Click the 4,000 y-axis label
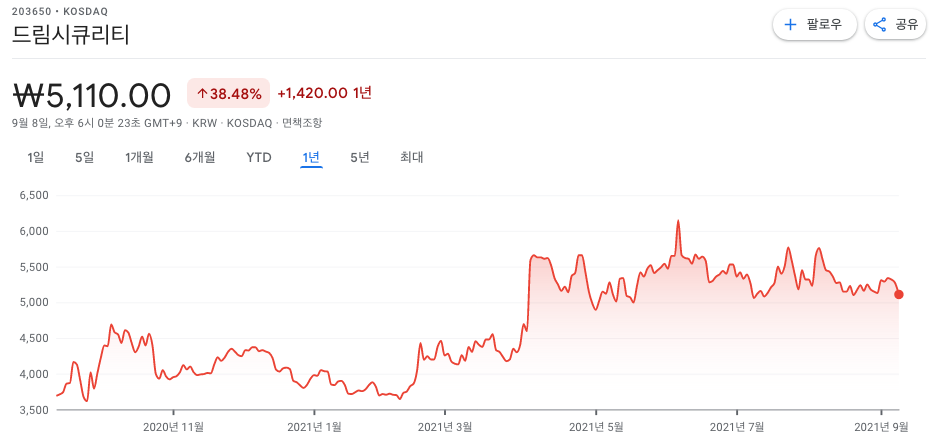 pyautogui.click(x=34, y=374)
